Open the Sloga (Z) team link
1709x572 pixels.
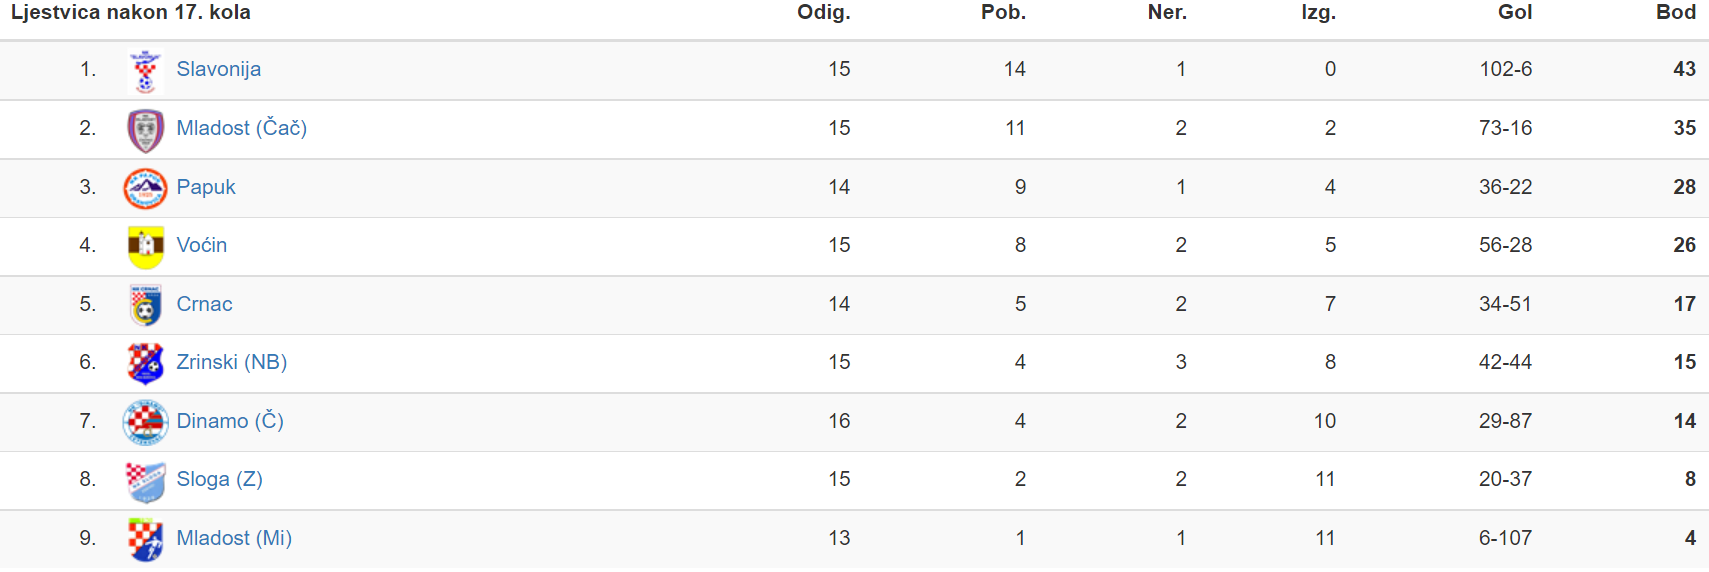coord(219,479)
